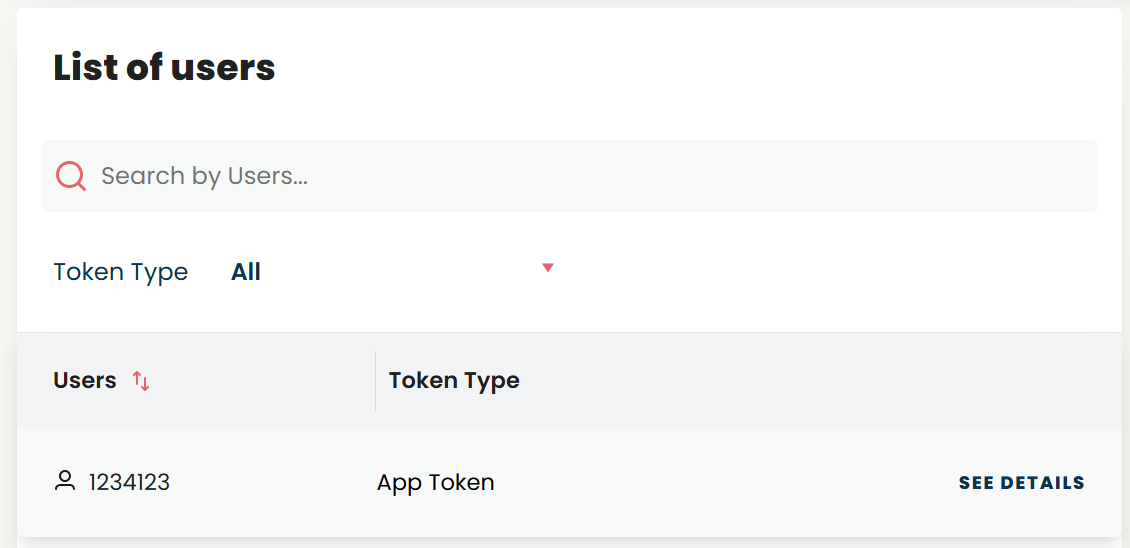This screenshot has width=1130, height=548.
Task: Select the user ID 1234123 text
Action: pyautogui.click(x=130, y=482)
